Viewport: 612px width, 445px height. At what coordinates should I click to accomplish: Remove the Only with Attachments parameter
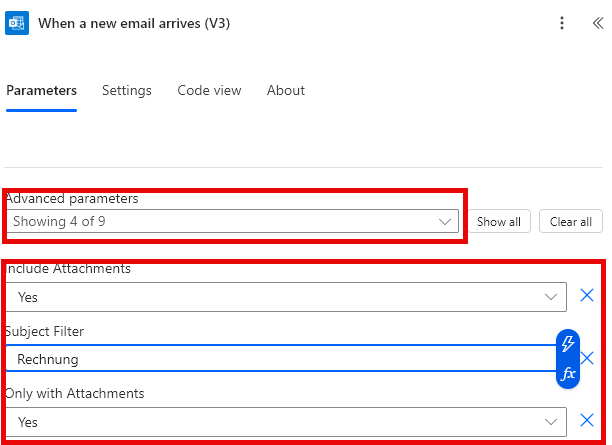pos(587,421)
